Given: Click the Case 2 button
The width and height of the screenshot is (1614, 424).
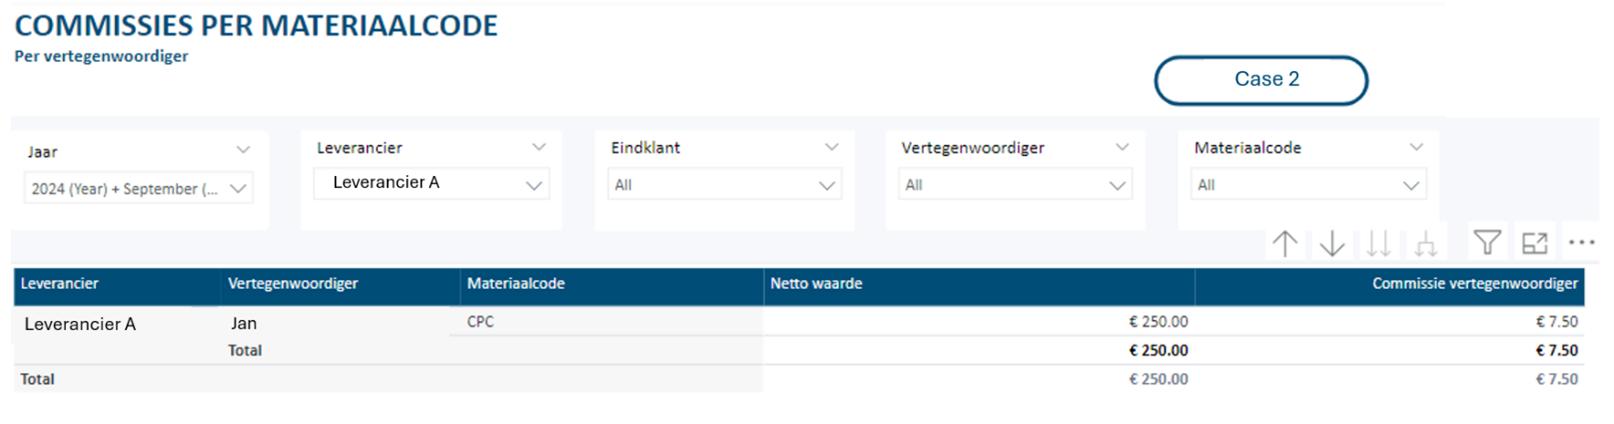Looking at the screenshot, I should click(x=1261, y=80).
